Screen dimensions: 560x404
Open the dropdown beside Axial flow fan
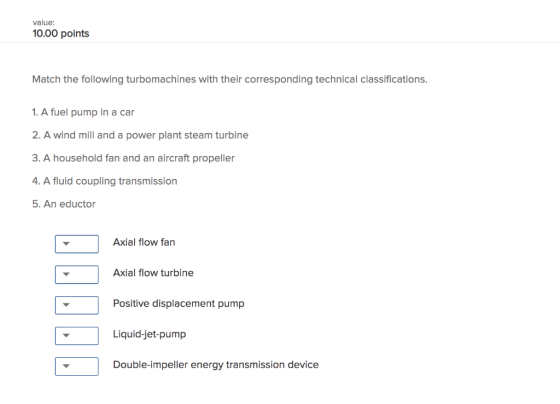coord(77,244)
